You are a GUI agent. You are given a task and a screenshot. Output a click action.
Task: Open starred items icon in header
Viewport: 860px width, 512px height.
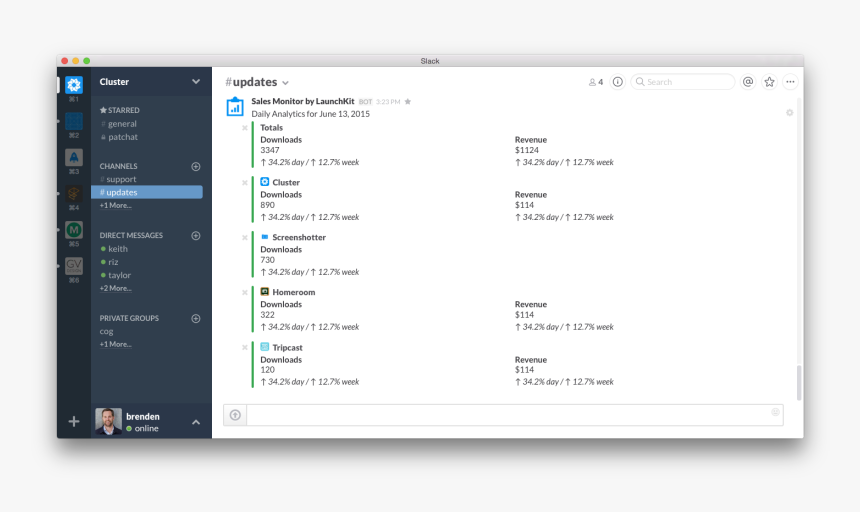770,82
